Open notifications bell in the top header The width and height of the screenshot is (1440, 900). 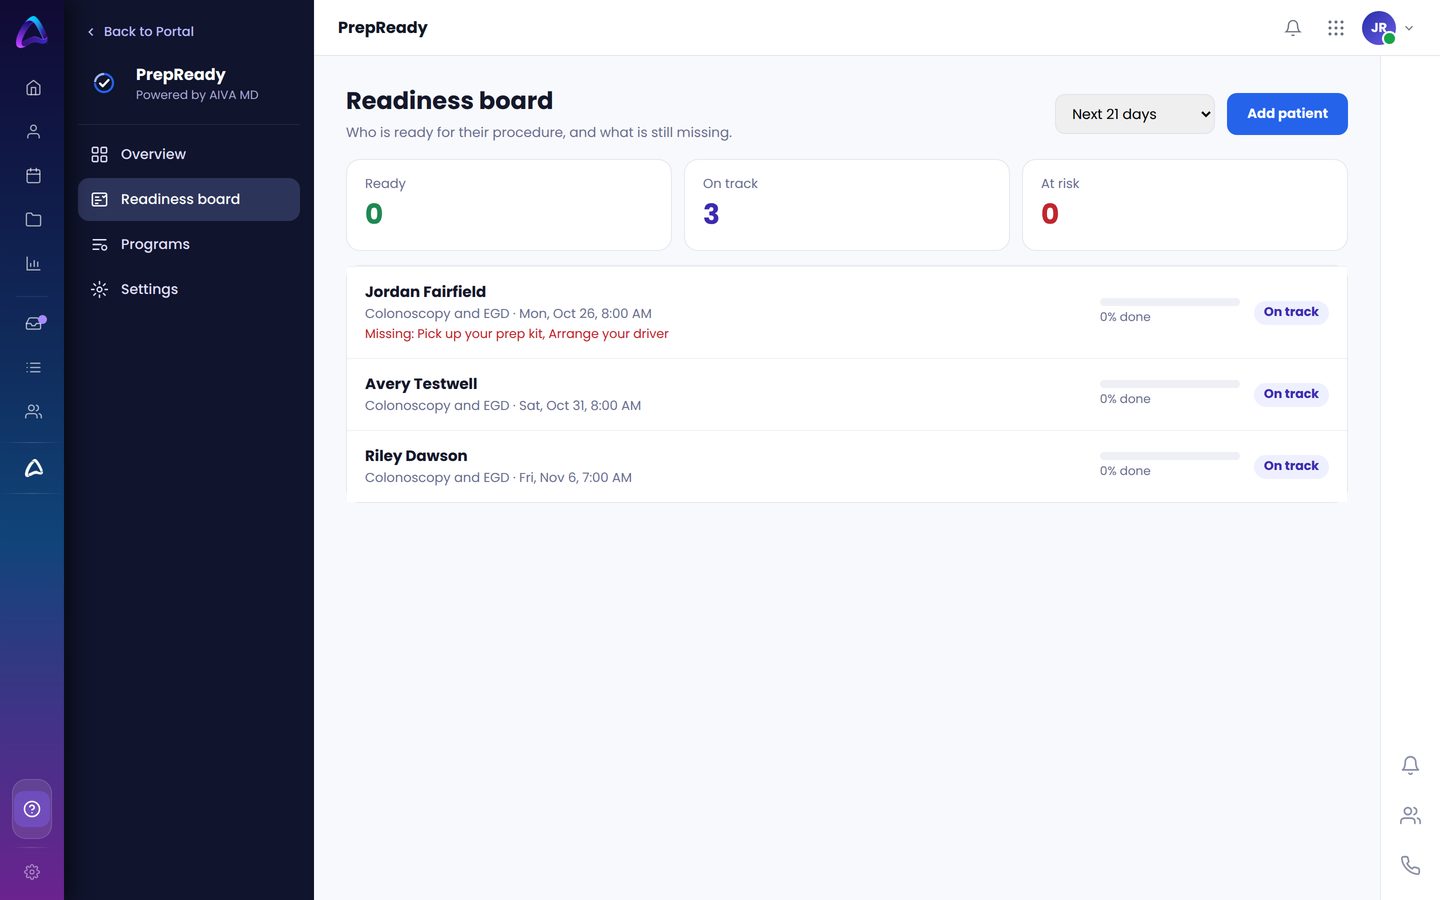(1293, 28)
